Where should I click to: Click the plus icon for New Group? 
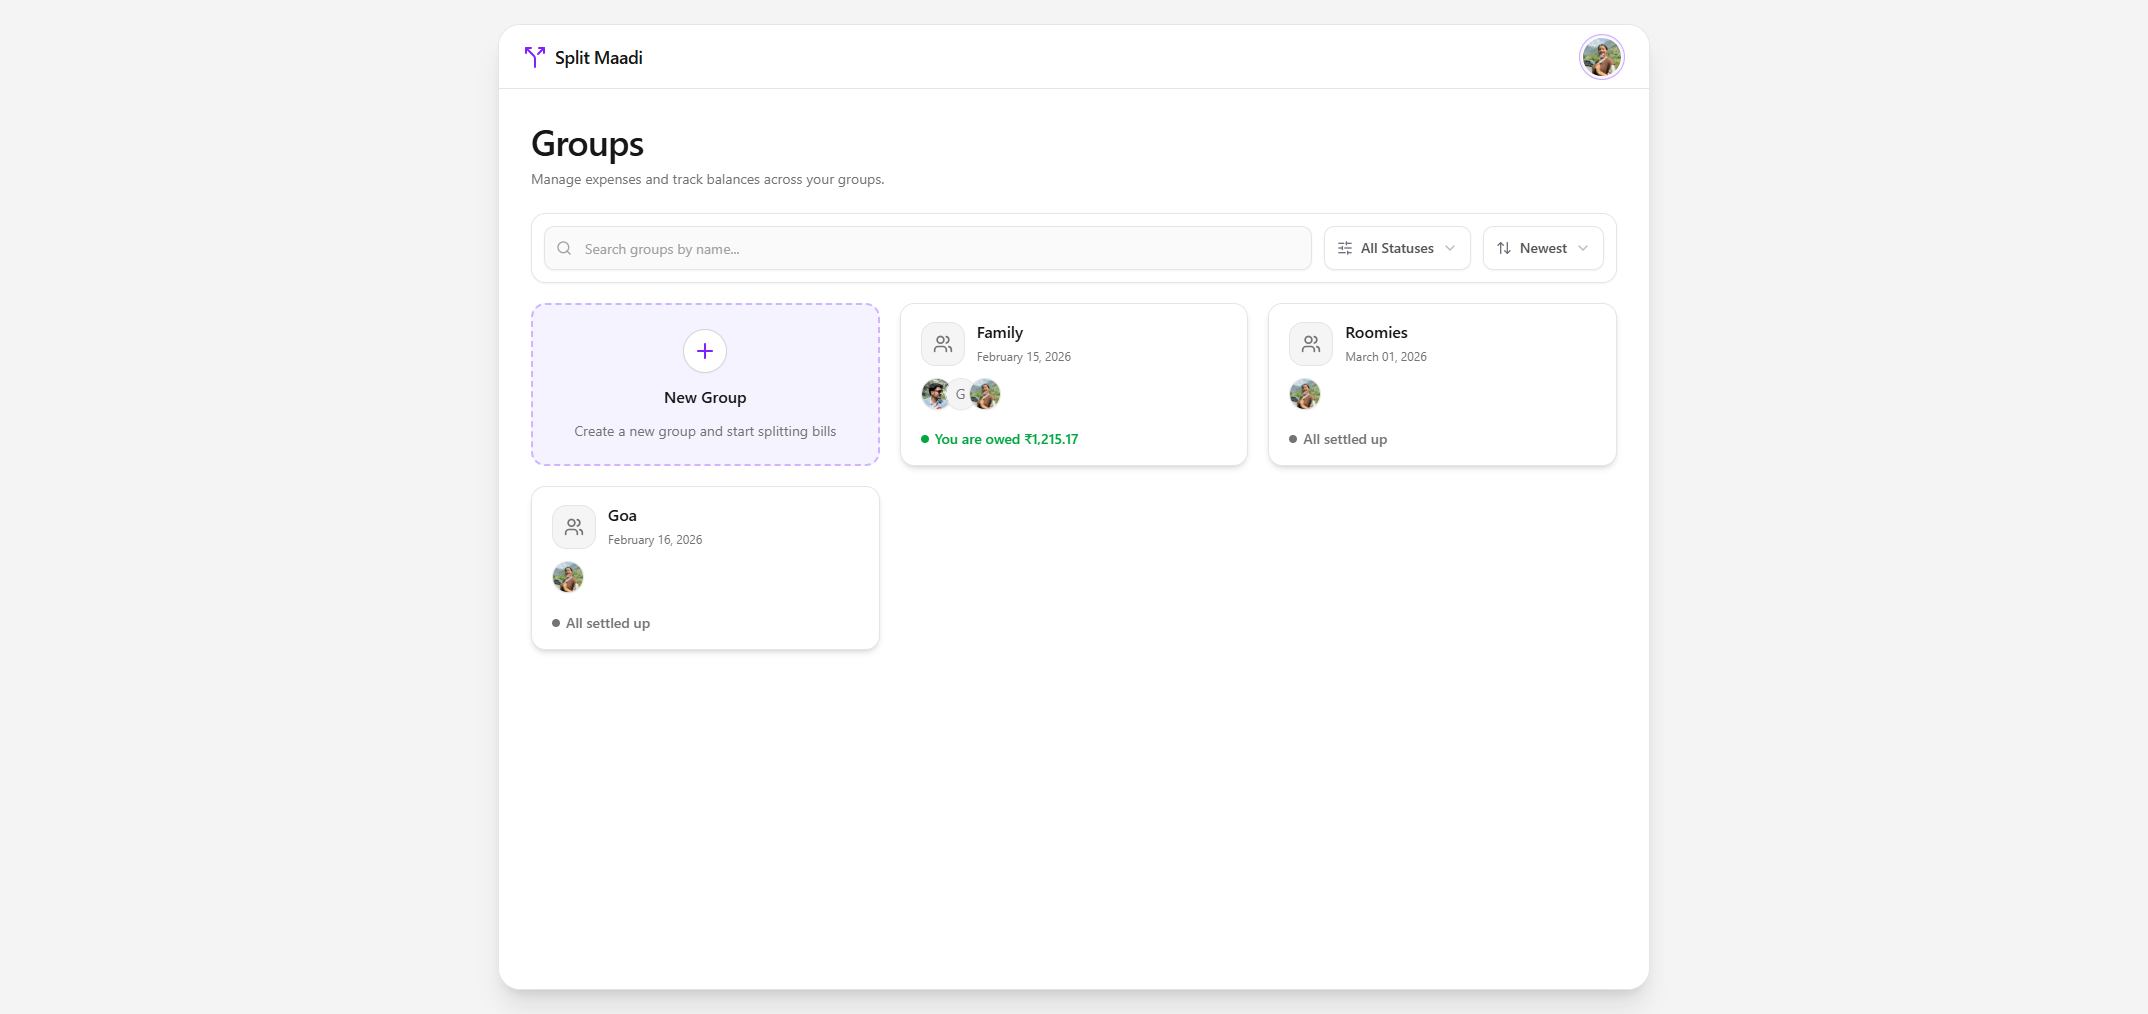(705, 351)
